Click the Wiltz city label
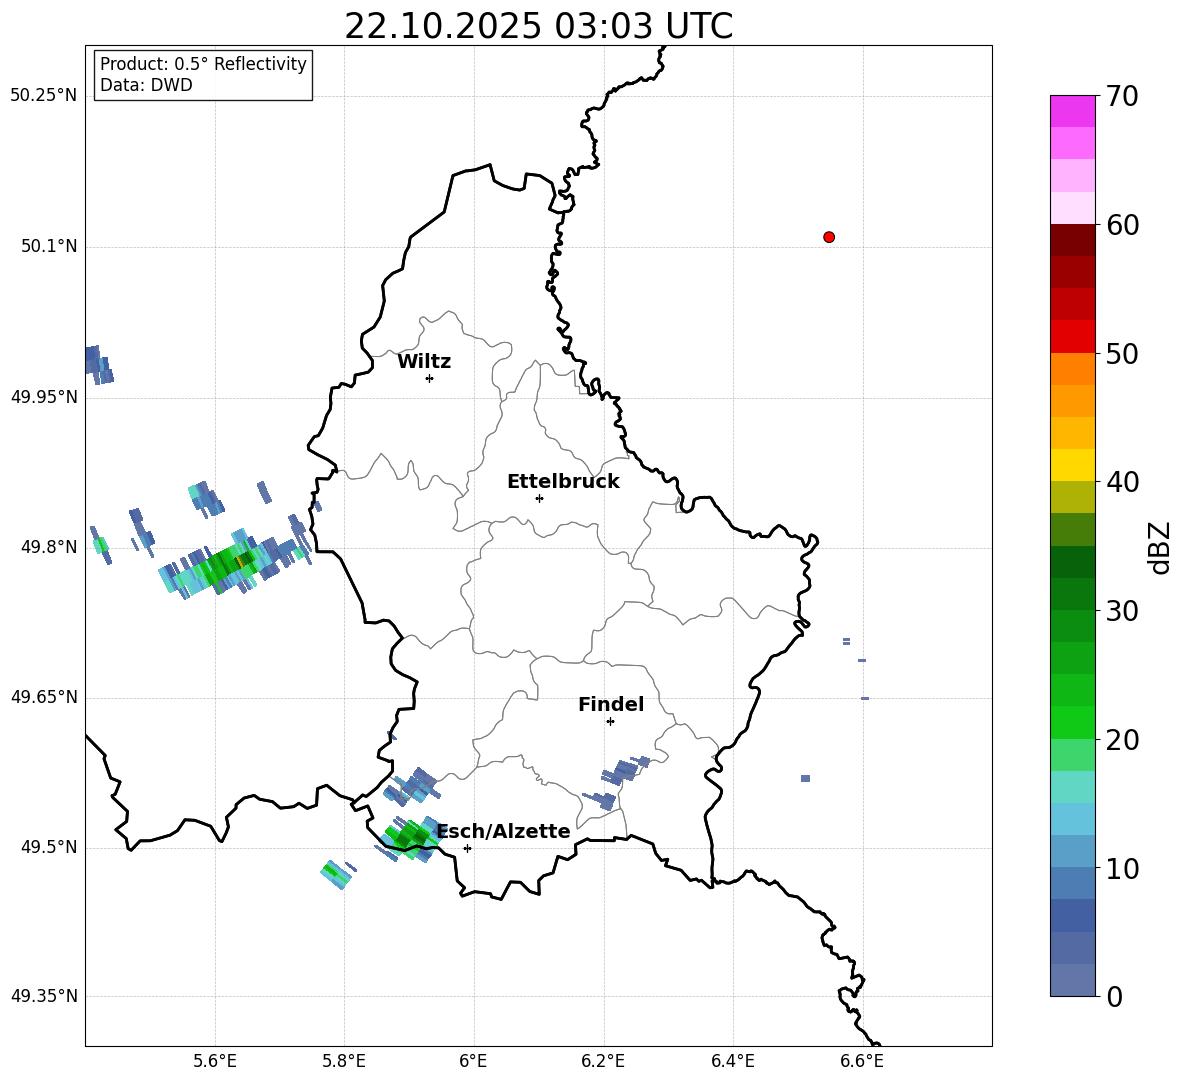 424,362
